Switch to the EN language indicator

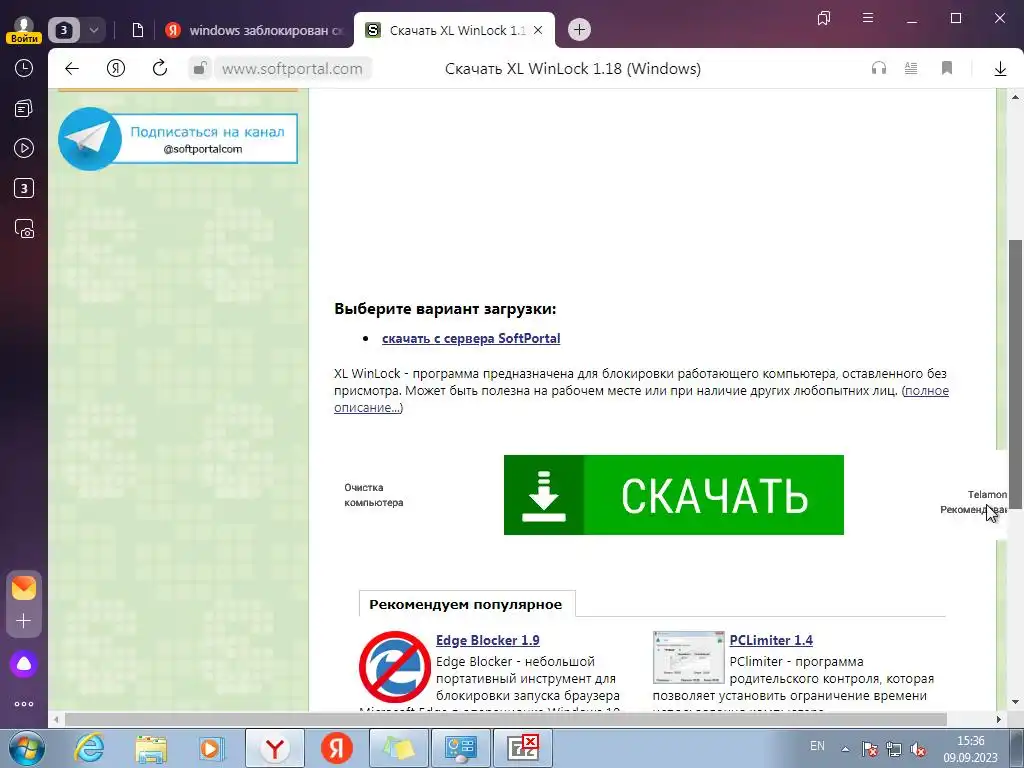(817, 746)
